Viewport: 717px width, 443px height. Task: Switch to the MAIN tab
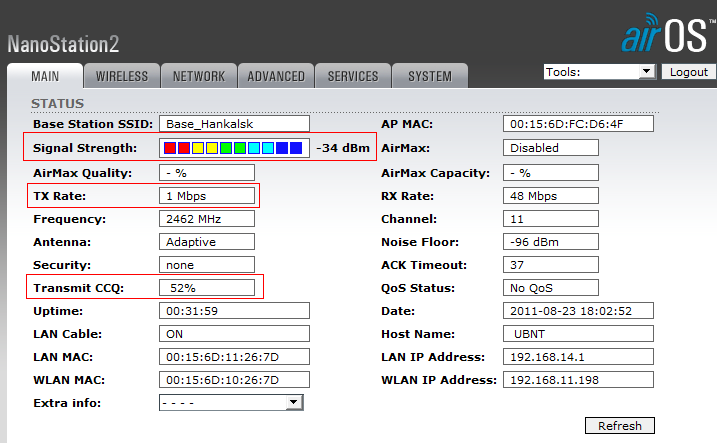[45, 76]
